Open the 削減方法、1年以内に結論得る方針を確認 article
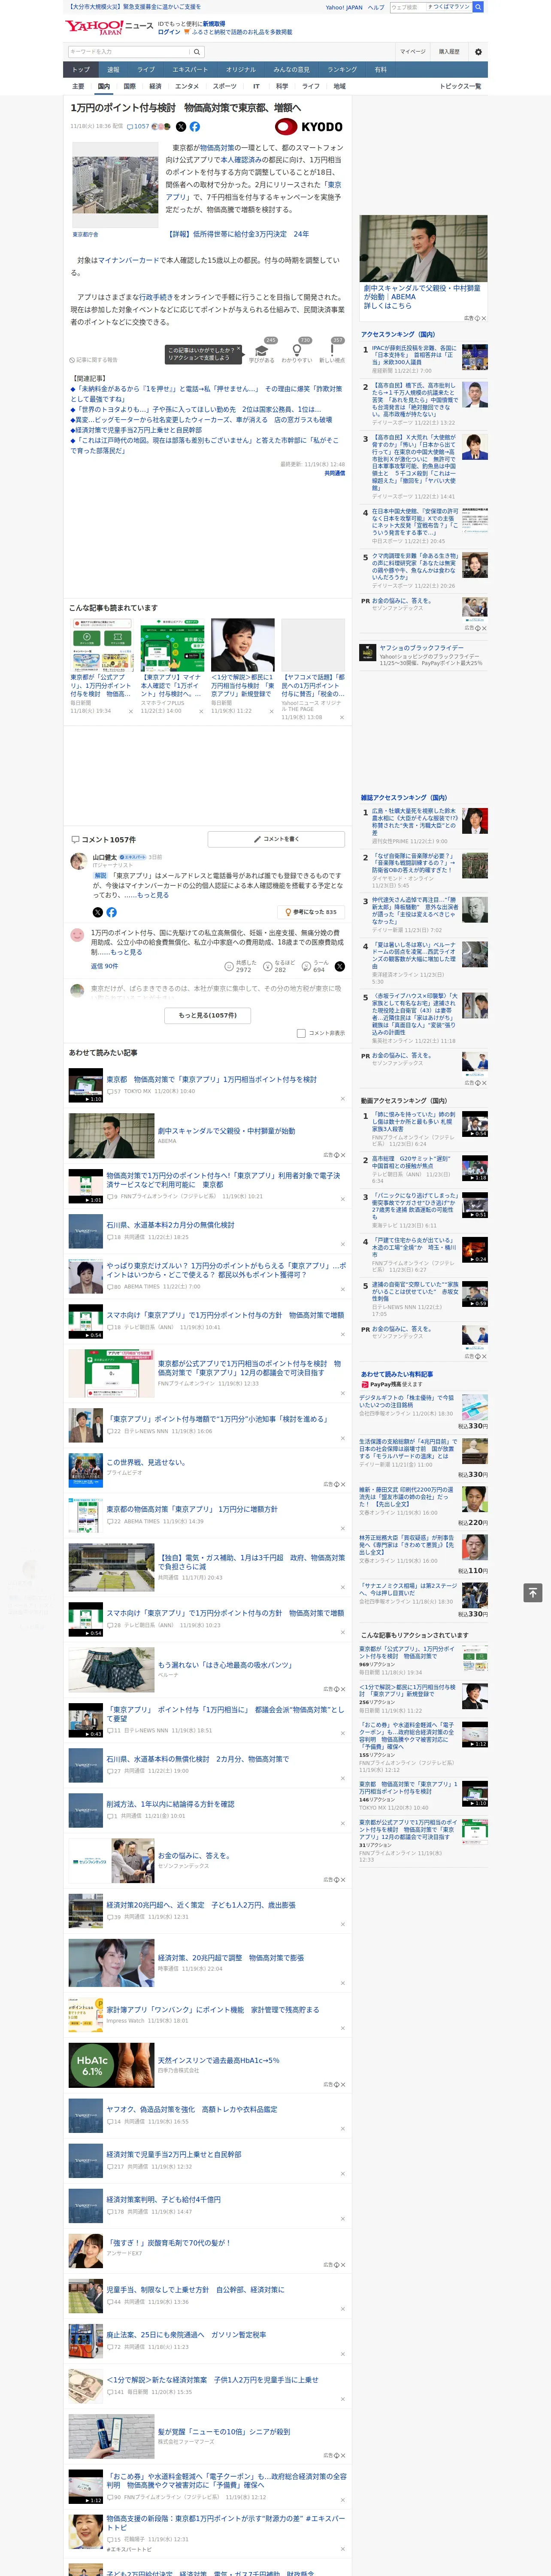The image size is (551, 2576). (x=171, y=1804)
